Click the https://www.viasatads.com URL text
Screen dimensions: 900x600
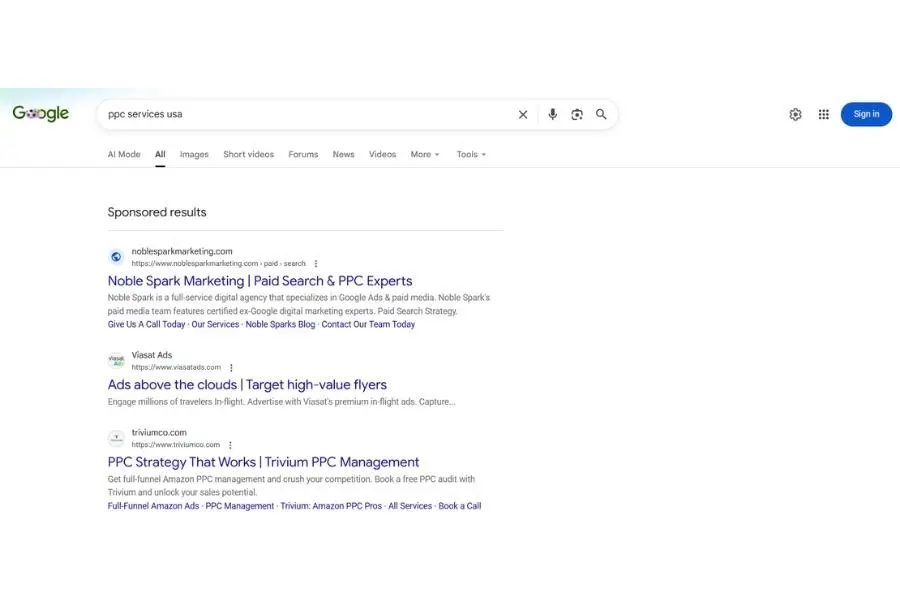(x=176, y=367)
